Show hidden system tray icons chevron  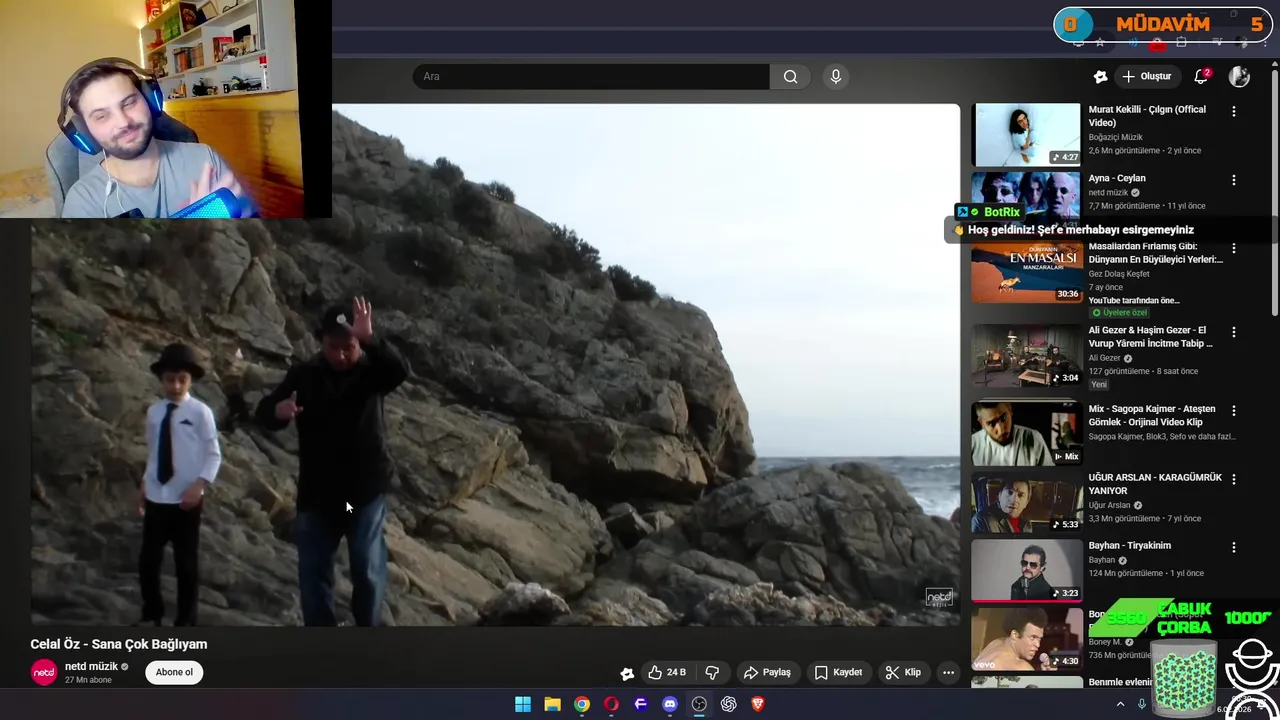1120,704
